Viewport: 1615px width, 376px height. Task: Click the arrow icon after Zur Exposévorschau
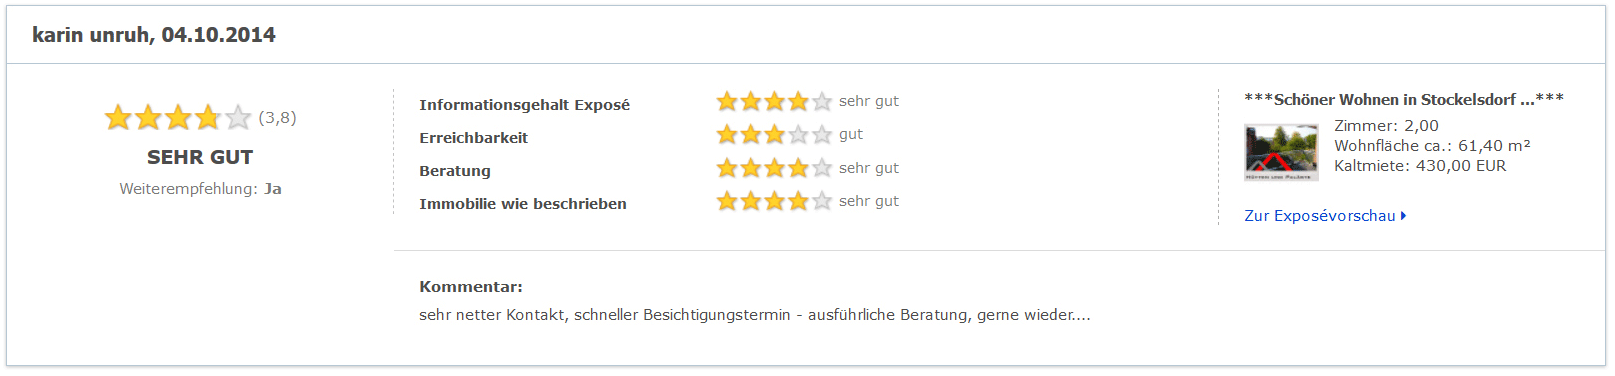click(x=1404, y=216)
